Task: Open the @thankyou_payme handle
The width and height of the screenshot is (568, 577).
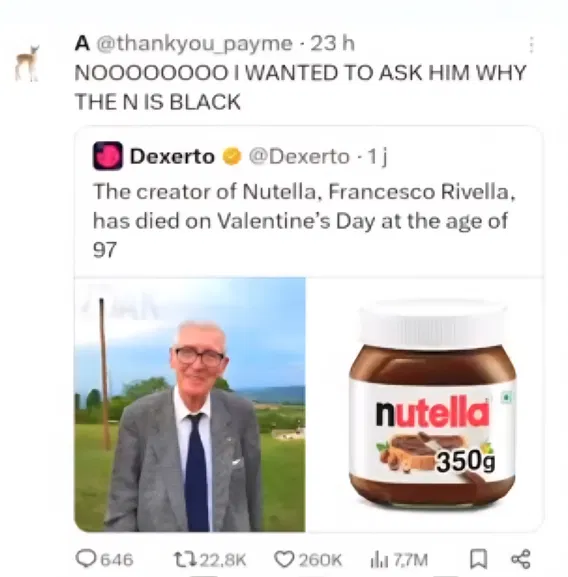Action: pos(194,44)
